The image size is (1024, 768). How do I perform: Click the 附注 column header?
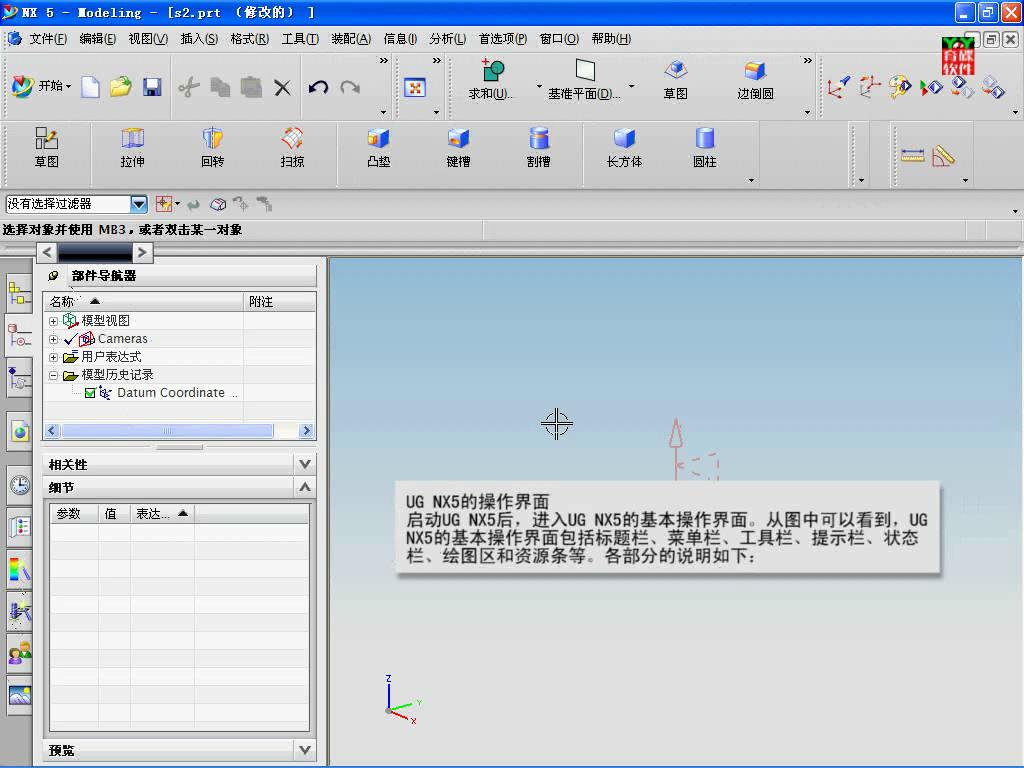coord(280,302)
